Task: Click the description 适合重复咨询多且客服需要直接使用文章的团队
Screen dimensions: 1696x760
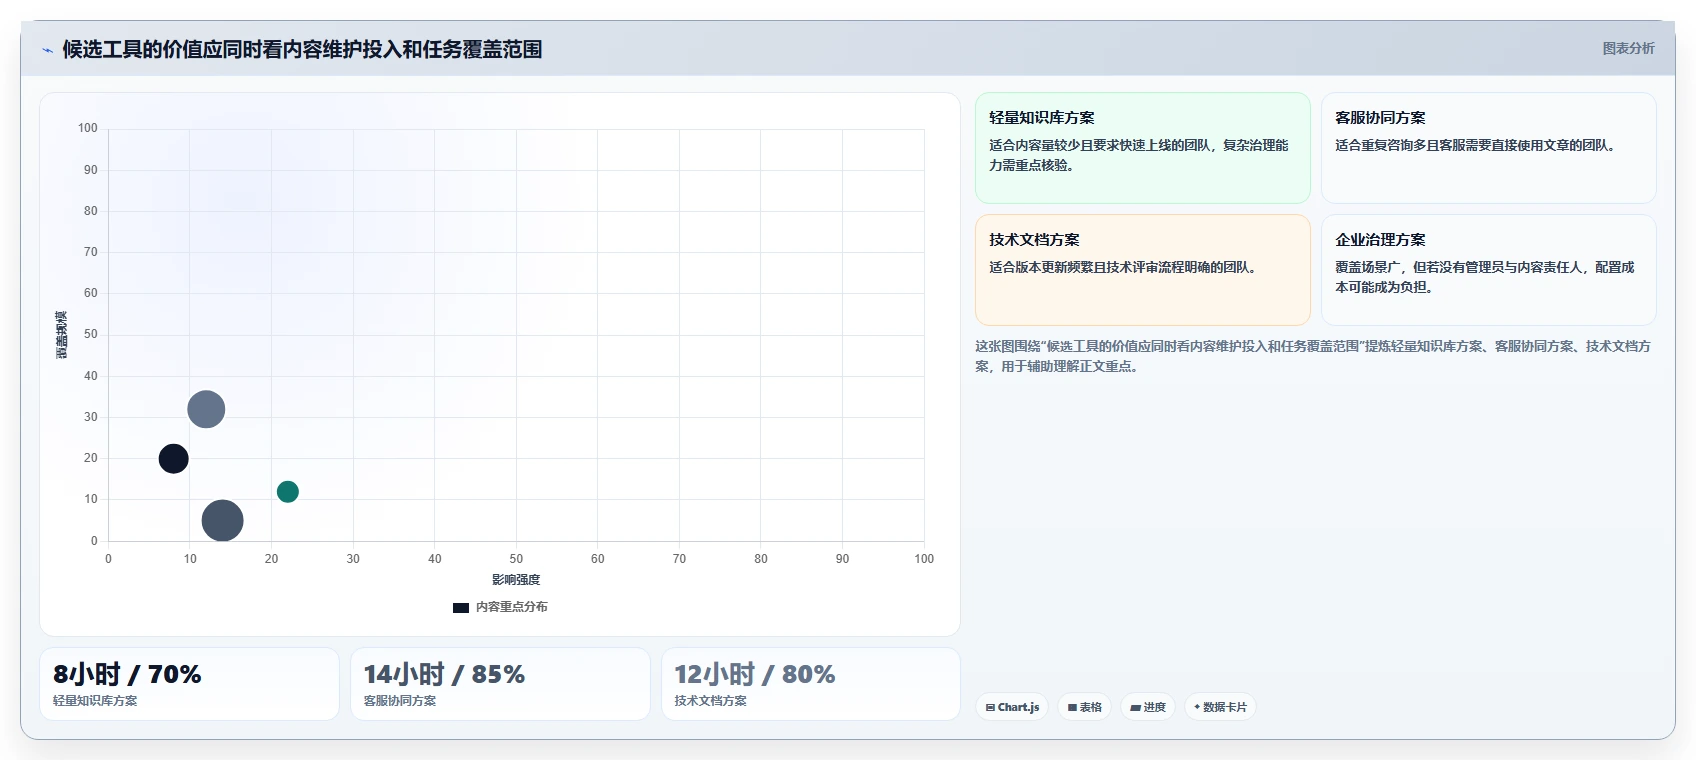Action: click(x=1476, y=145)
